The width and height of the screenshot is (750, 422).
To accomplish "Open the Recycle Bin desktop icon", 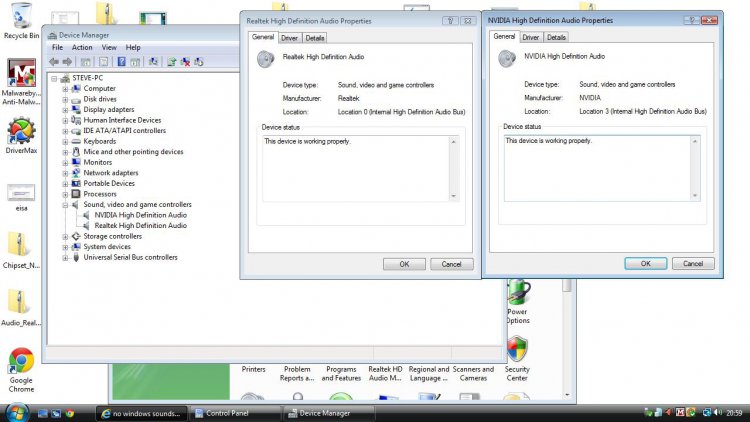I will [21, 21].
